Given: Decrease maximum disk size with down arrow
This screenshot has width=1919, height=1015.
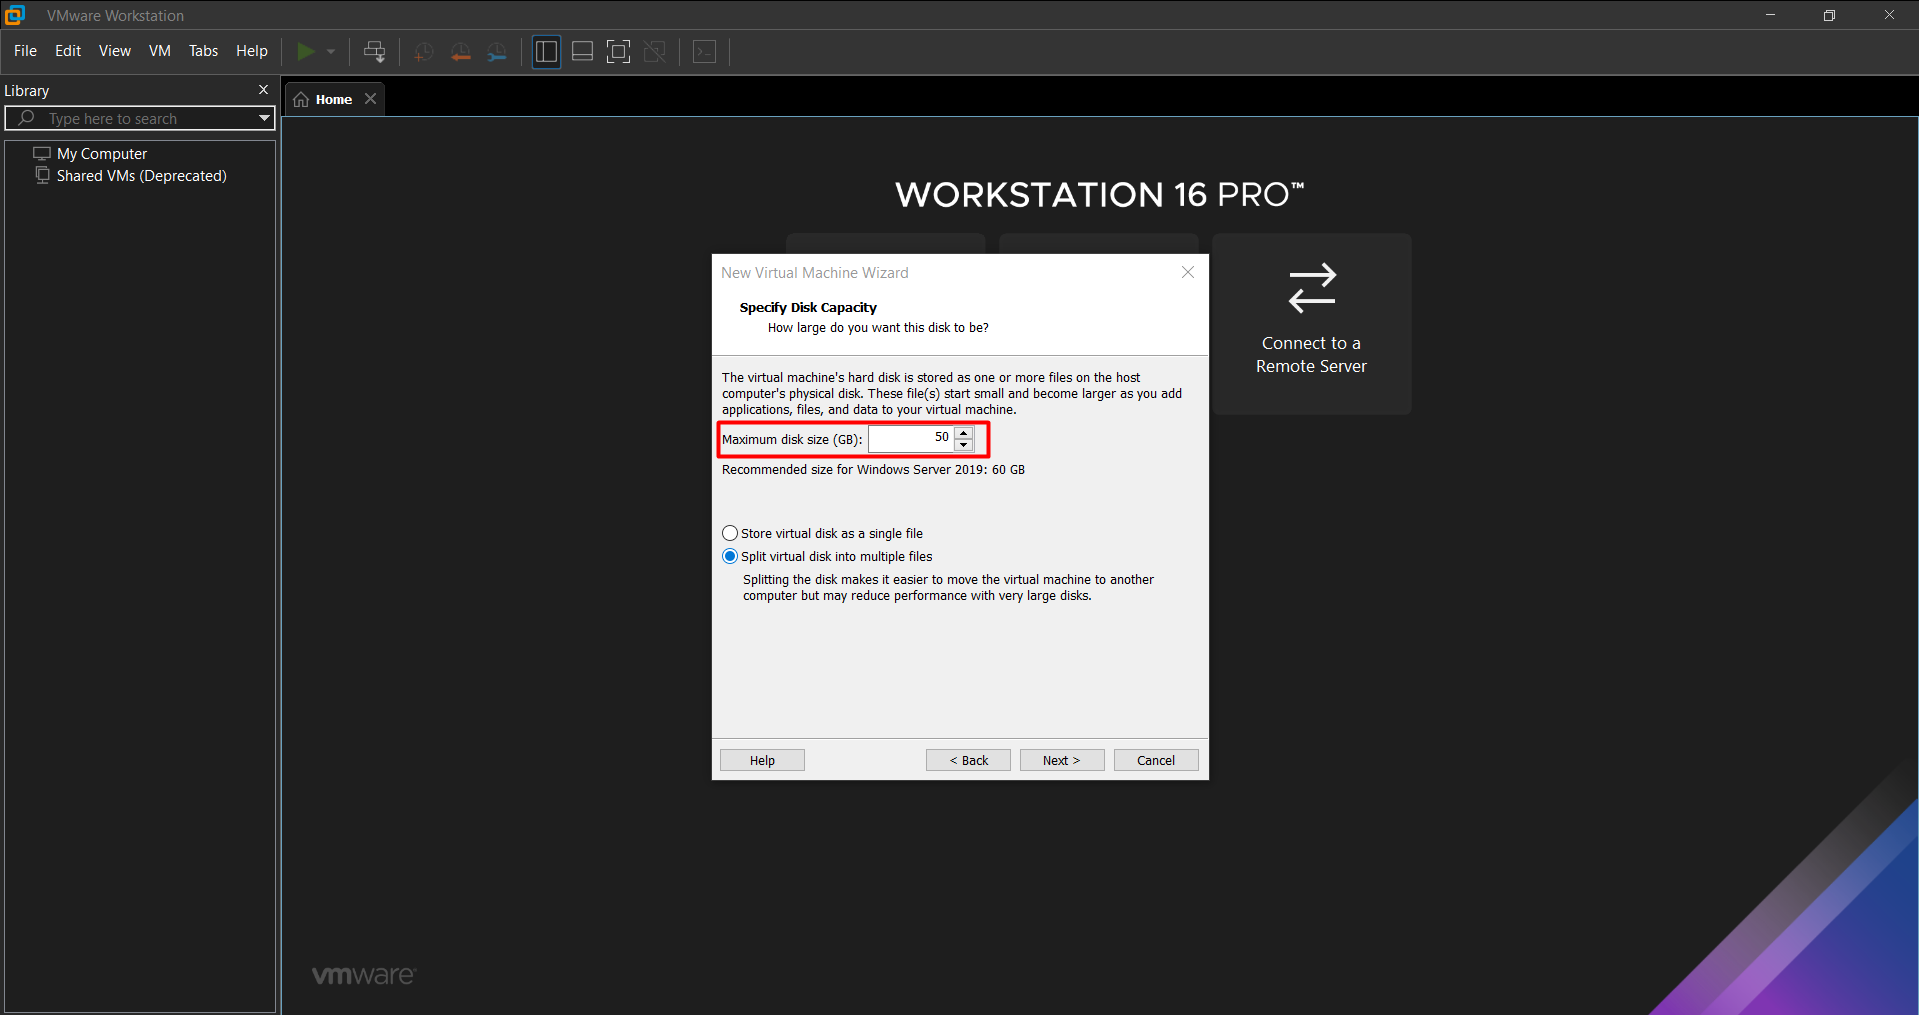Looking at the screenshot, I should (x=964, y=445).
